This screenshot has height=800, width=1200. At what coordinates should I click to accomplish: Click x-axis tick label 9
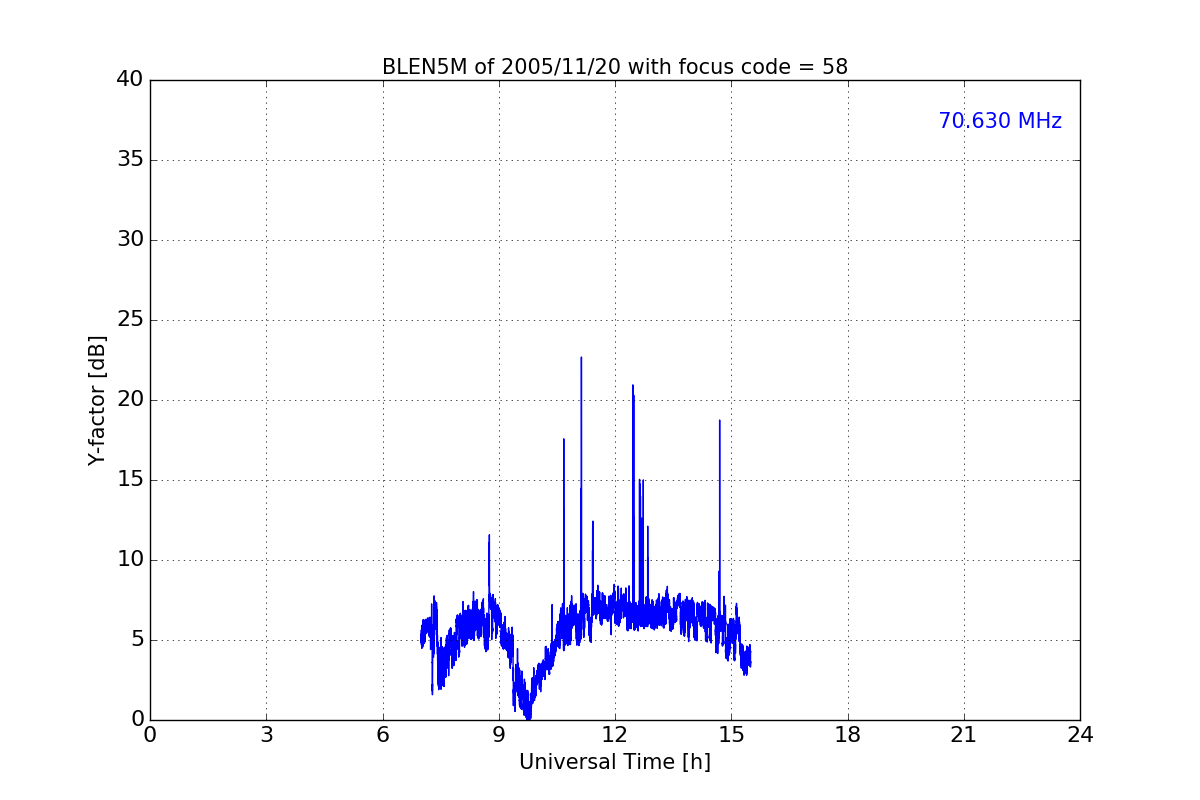499,735
